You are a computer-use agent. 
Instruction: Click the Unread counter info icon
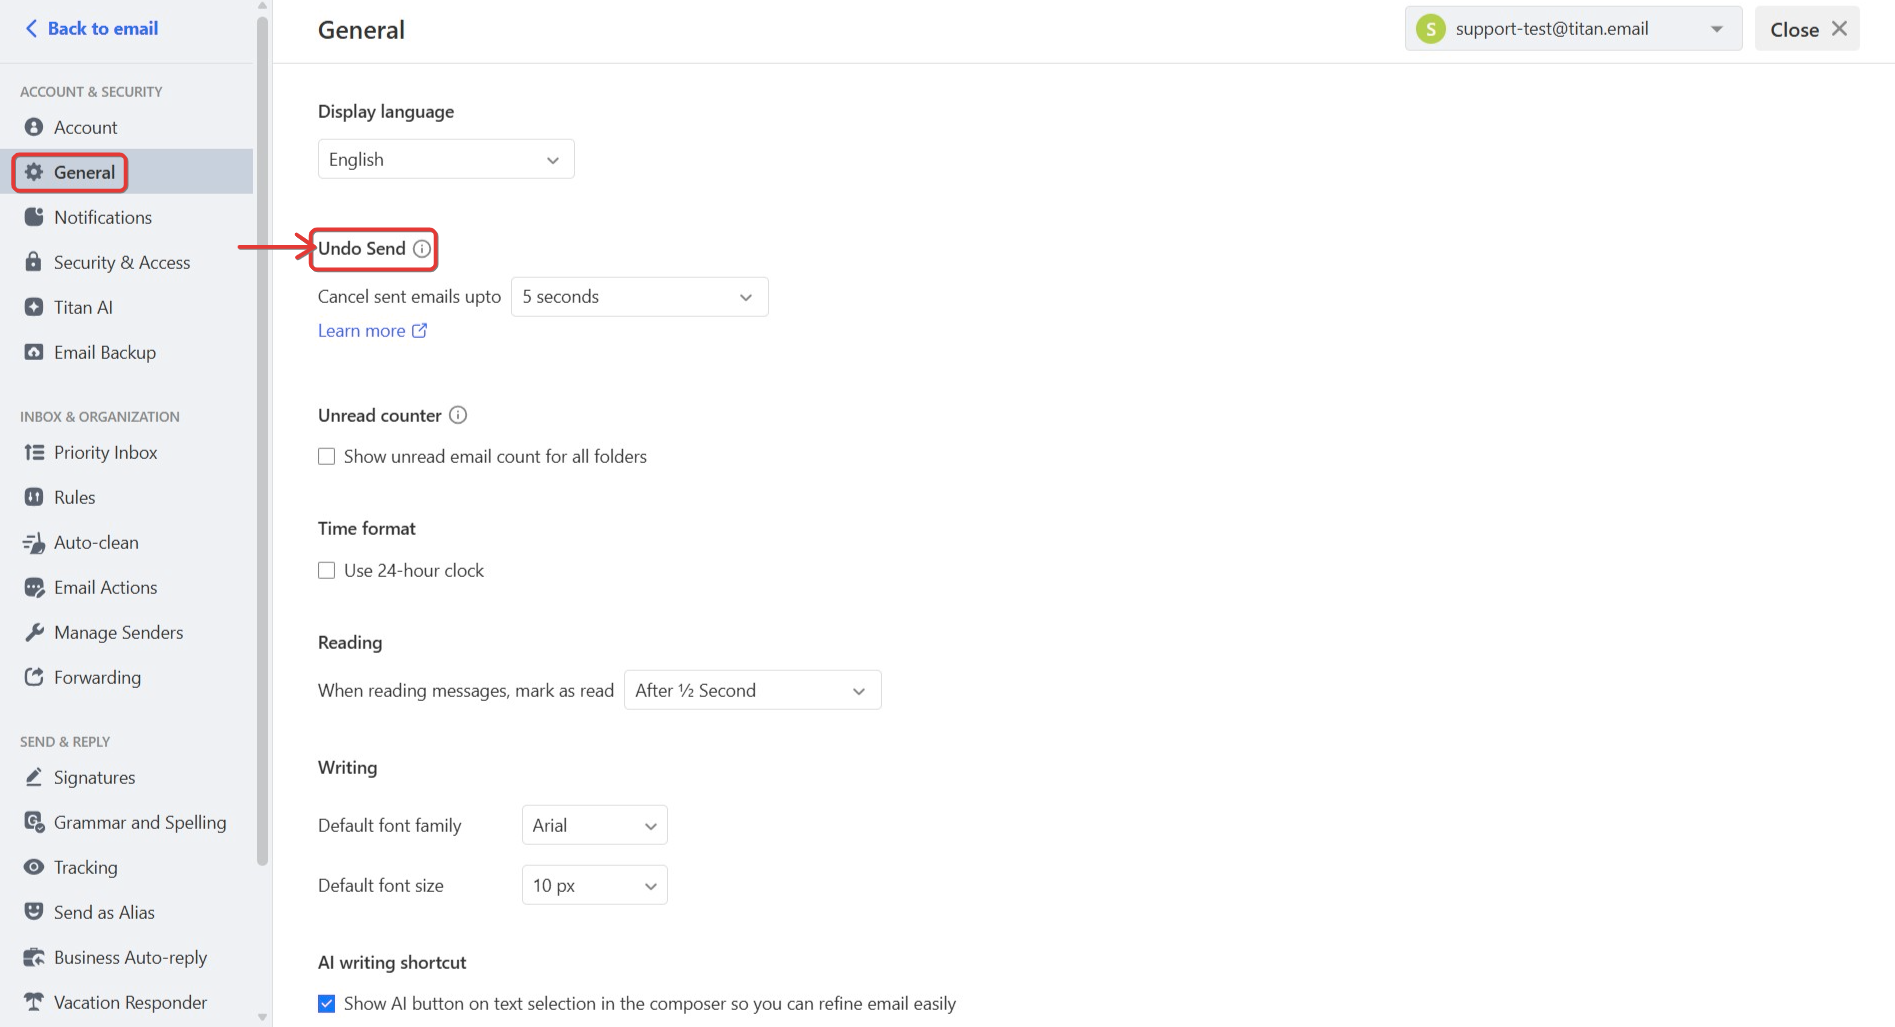[458, 415]
